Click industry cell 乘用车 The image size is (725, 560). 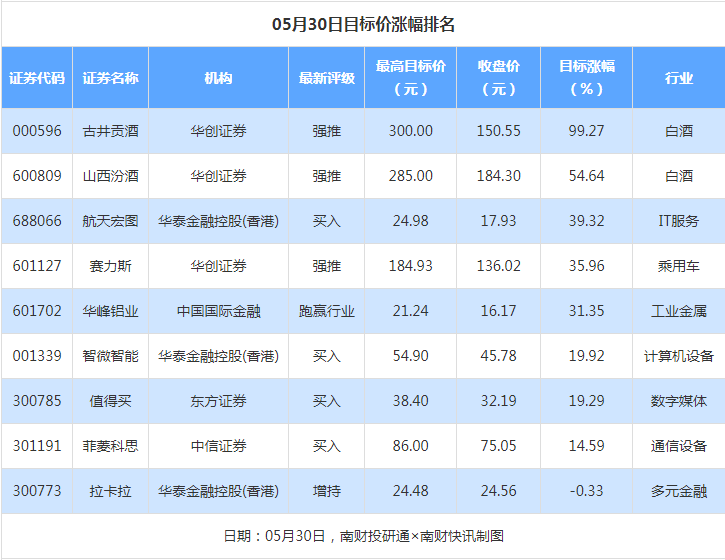coord(679,266)
